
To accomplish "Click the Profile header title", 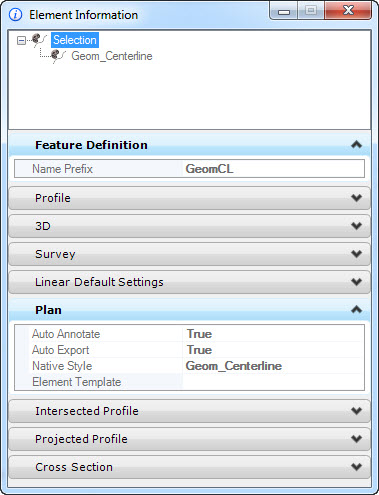I will click(x=53, y=198).
